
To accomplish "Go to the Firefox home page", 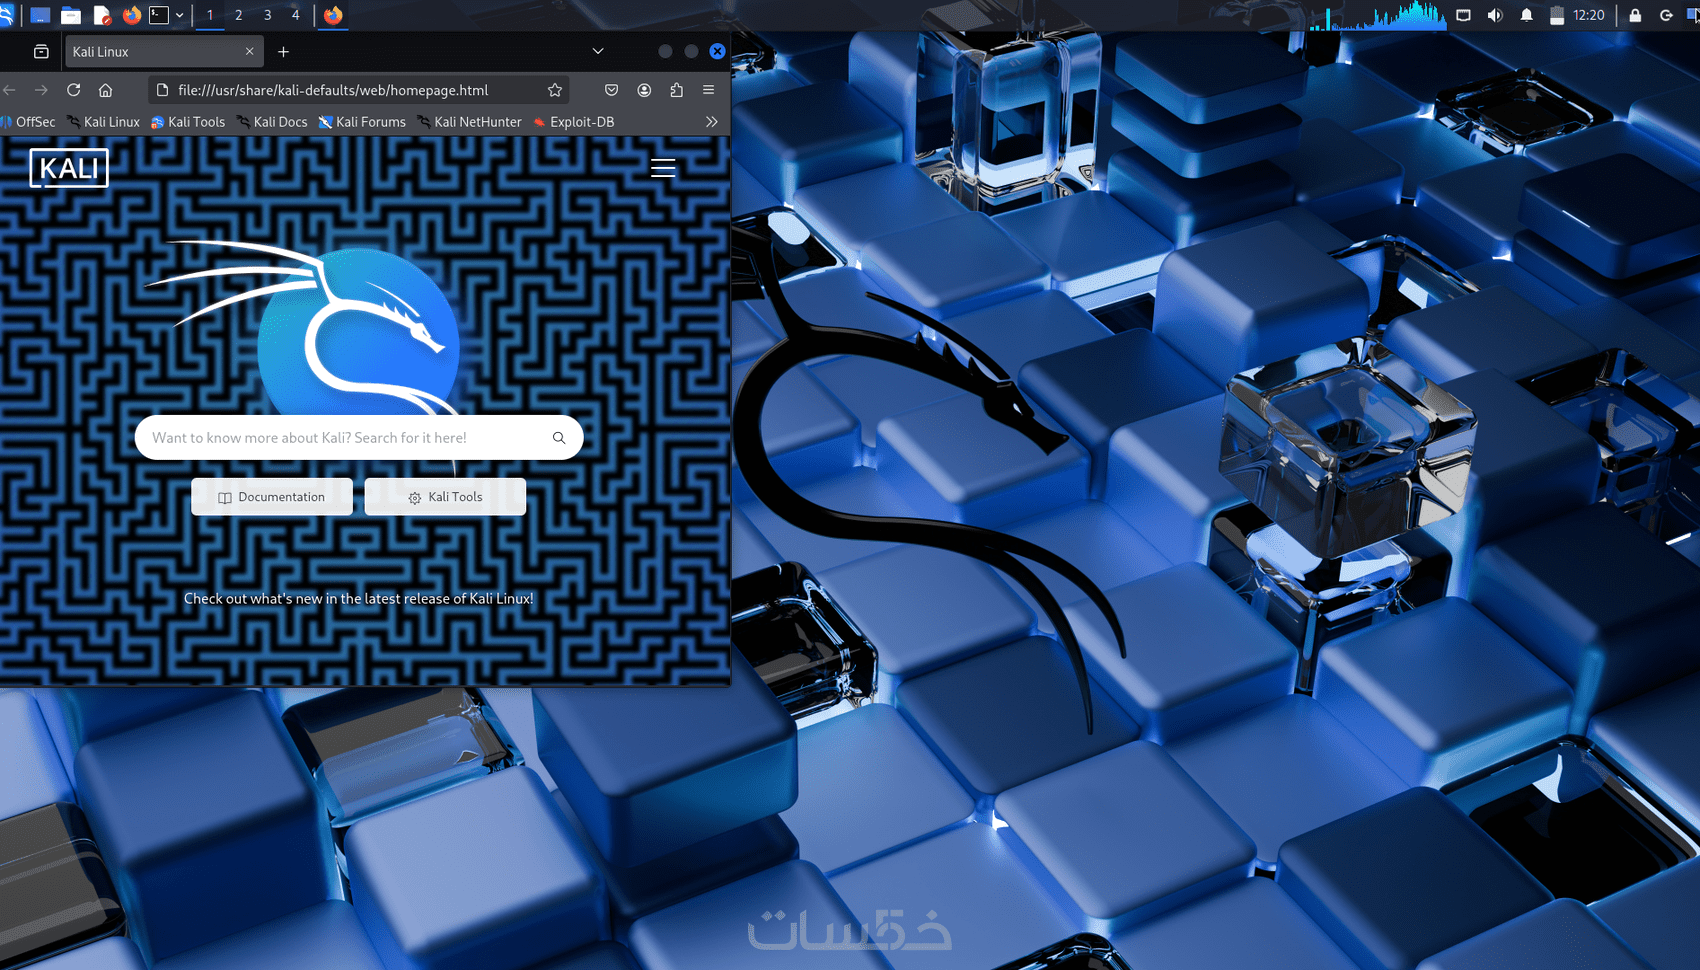I will (x=105, y=90).
